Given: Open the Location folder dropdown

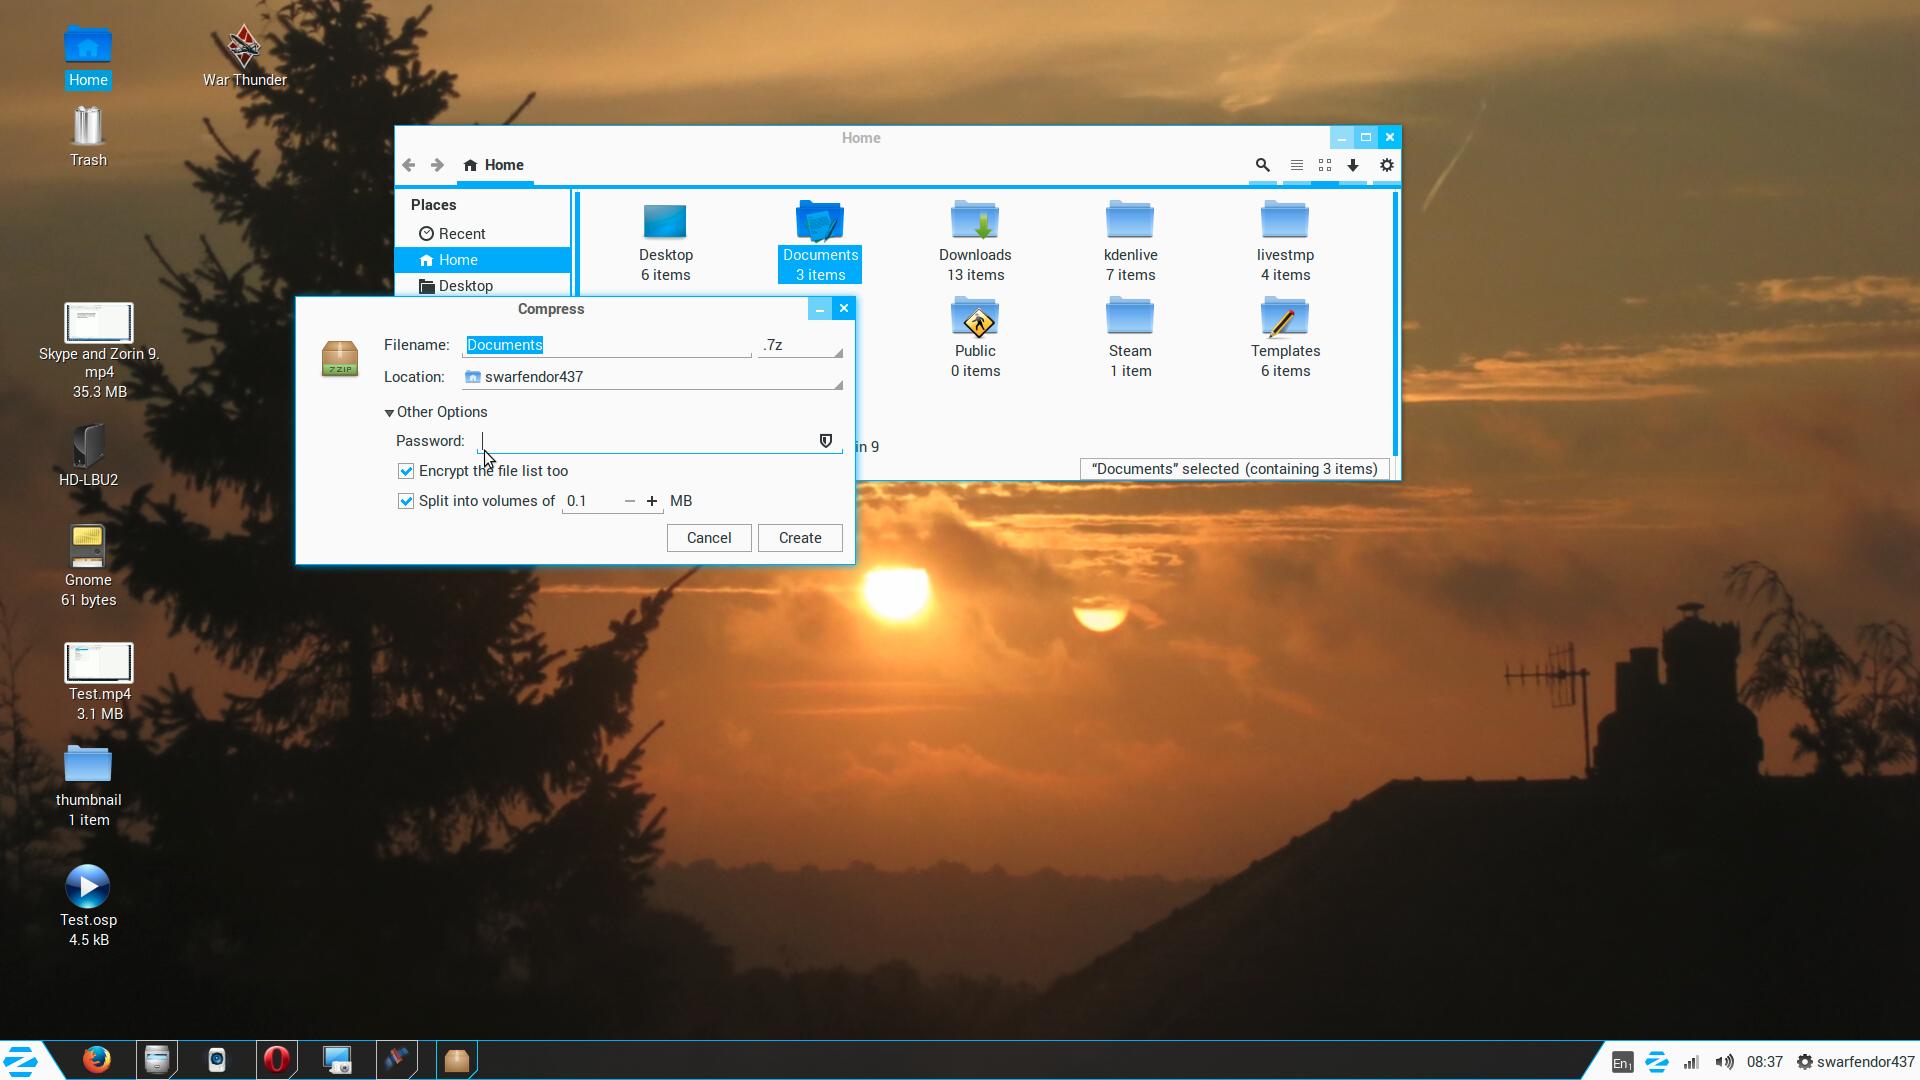Looking at the screenshot, I should [654, 378].
